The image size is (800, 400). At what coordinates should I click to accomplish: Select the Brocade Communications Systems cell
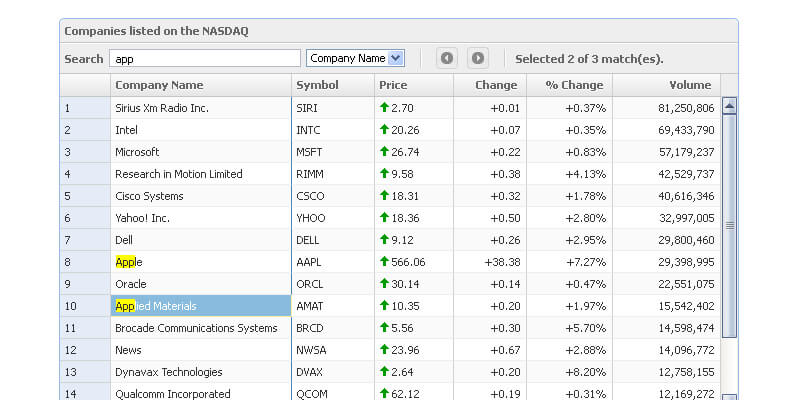[200, 328]
